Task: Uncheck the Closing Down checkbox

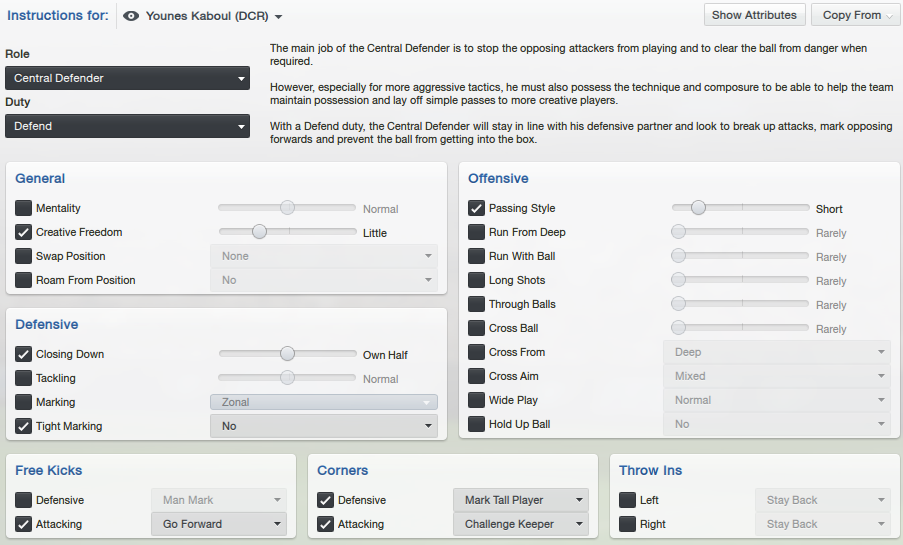Action: pyautogui.click(x=24, y=354)
